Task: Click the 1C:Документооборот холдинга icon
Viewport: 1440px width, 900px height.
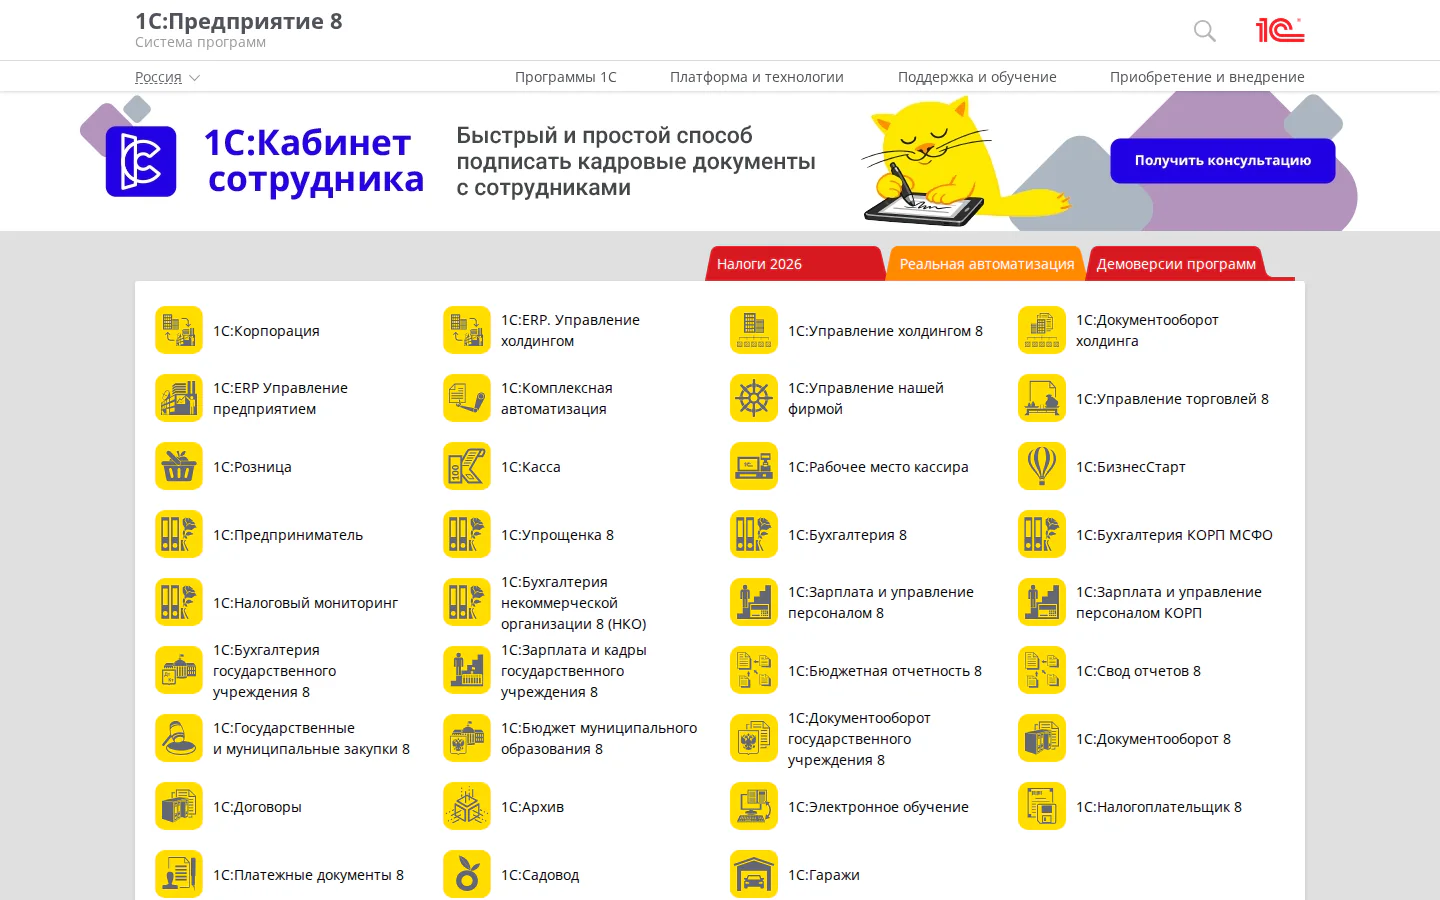Action: [1042, 330]
